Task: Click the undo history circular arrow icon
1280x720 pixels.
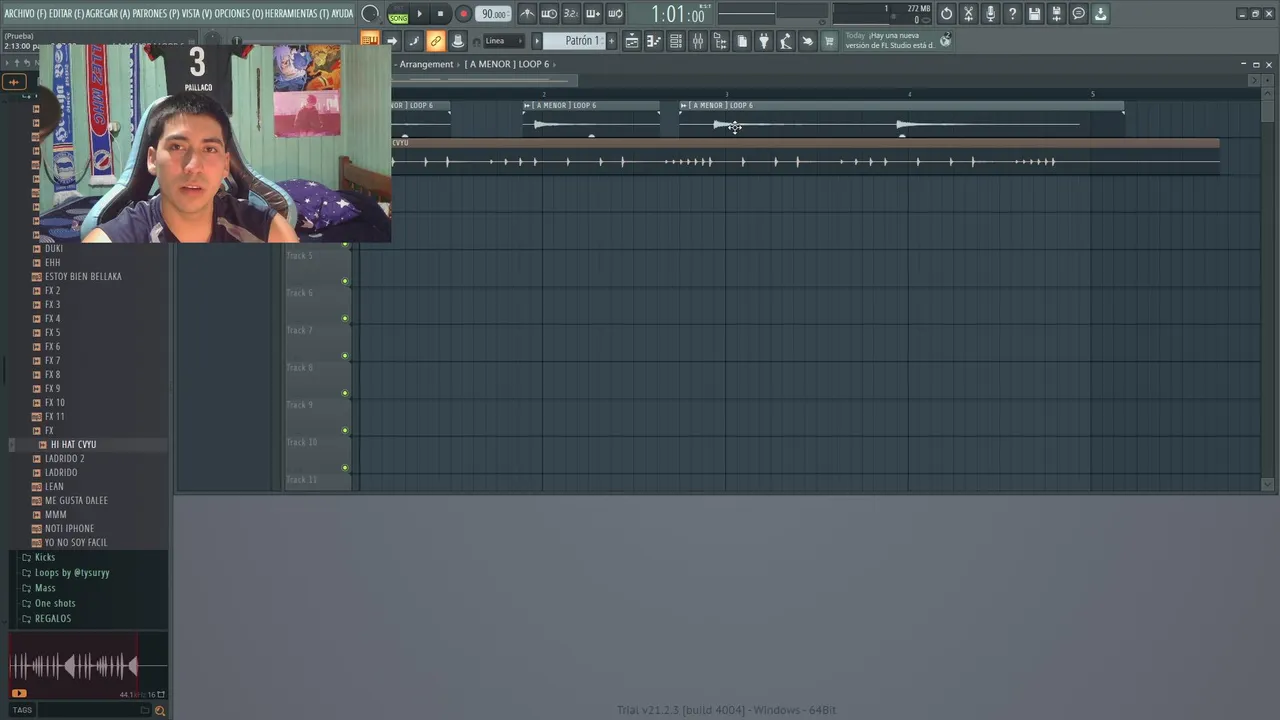Action: click(x=946, y=14)
